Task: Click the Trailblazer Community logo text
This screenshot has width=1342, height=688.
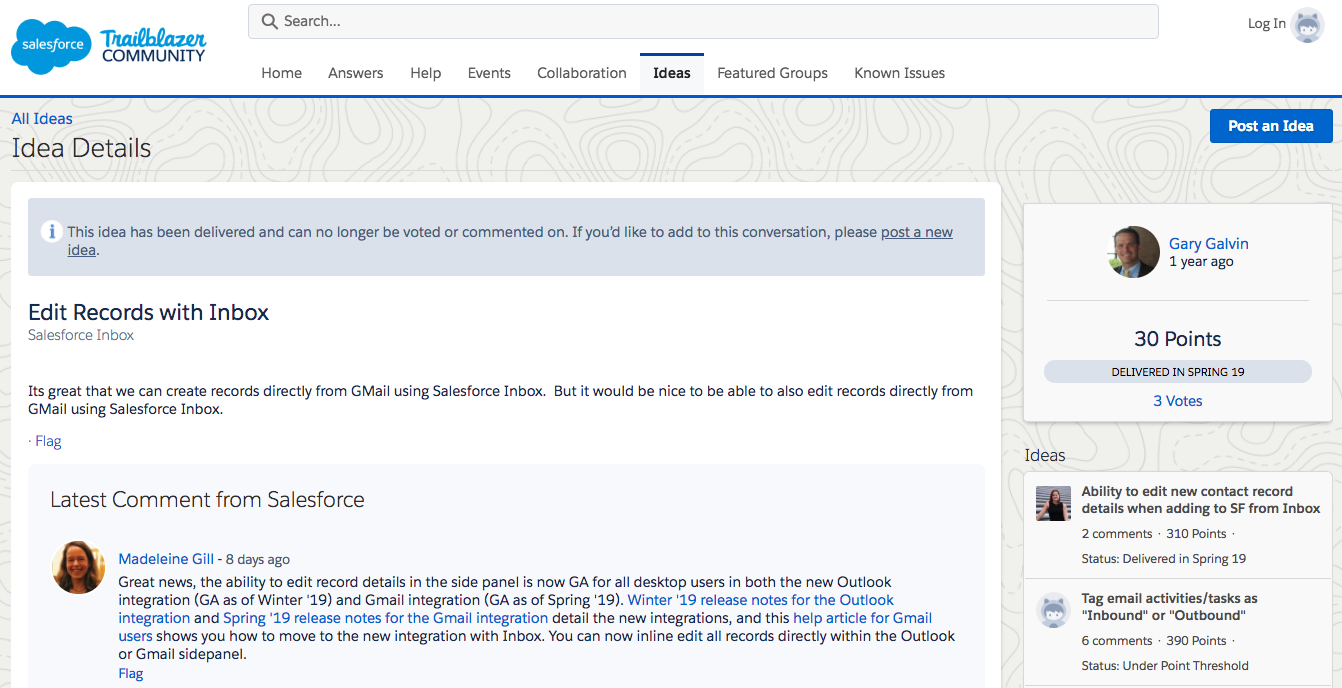Action: click(x=153, y=46)
